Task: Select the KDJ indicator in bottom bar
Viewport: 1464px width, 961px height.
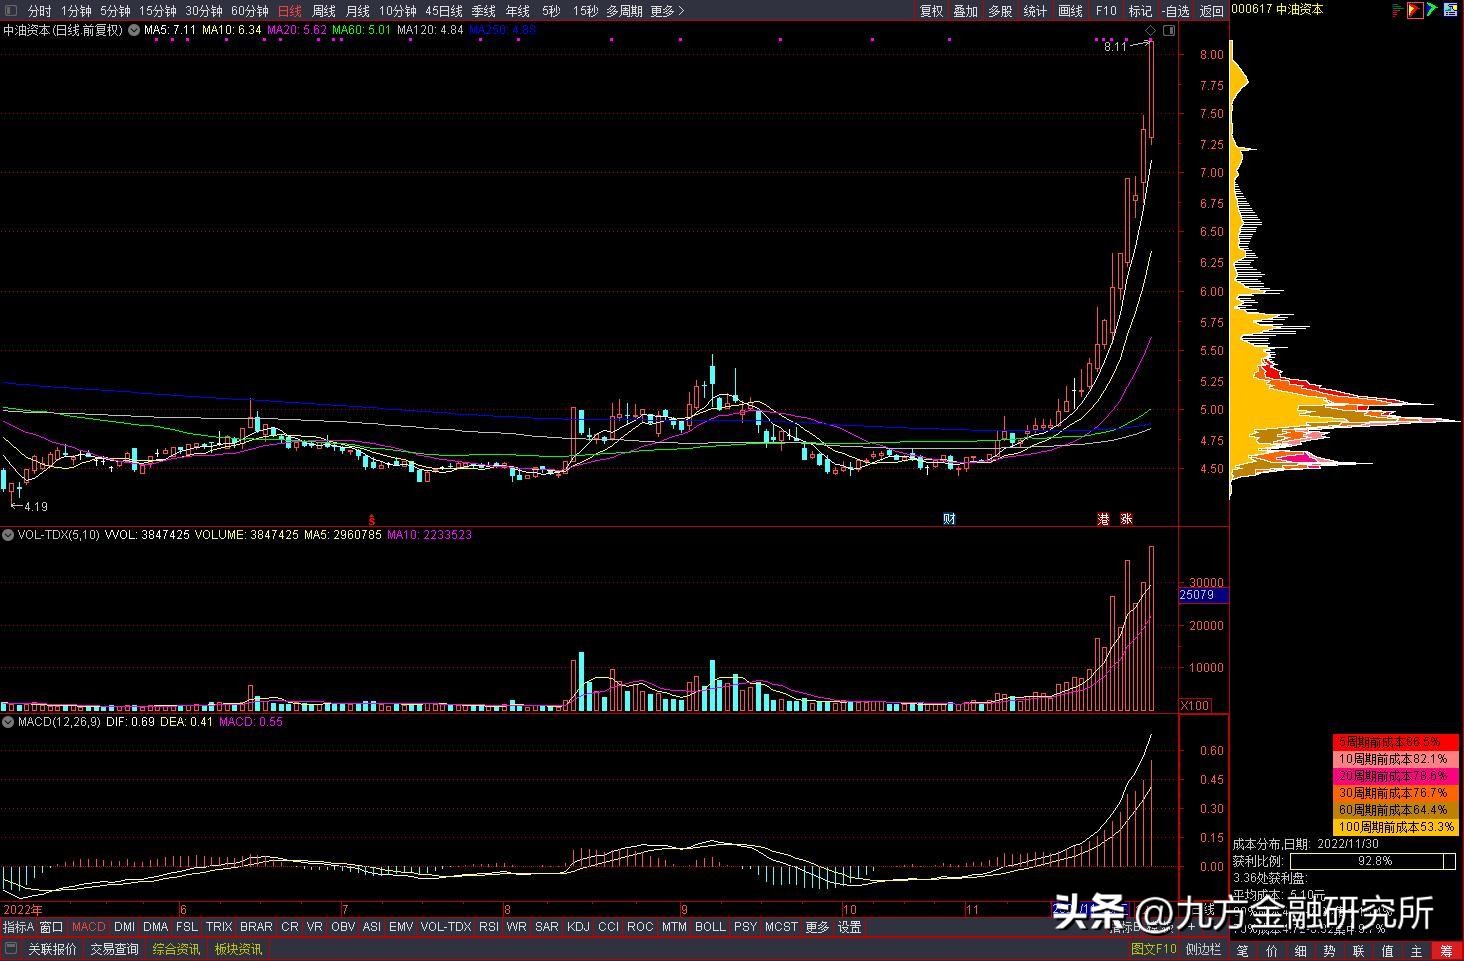Action: click(x=578, y=927)
